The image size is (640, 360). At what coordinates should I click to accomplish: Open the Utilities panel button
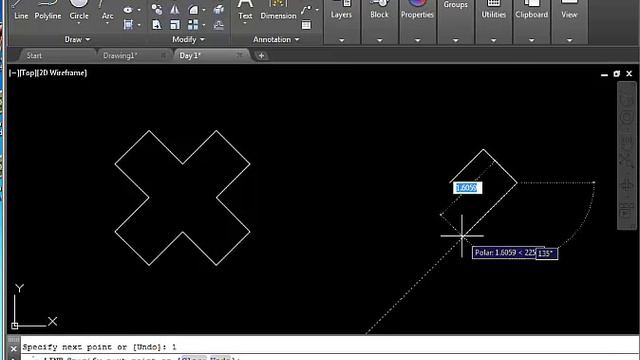pyautogui.click(x=493, y=9)
